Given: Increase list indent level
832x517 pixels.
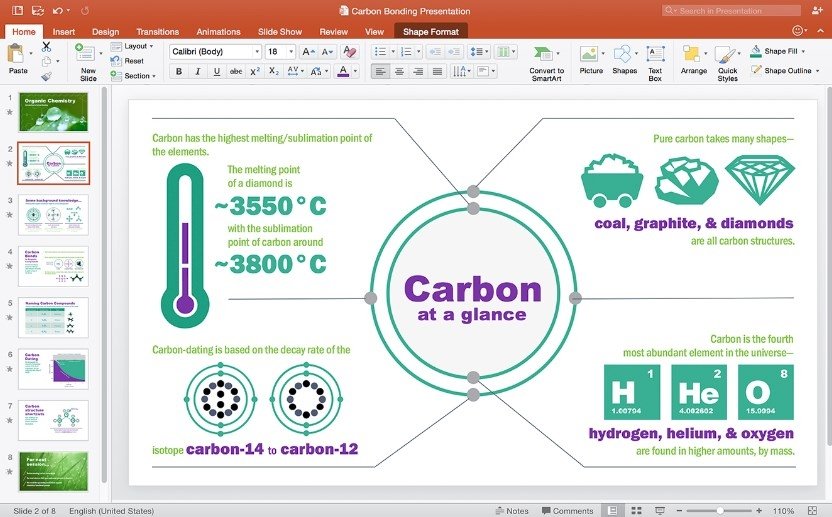Looking at the screenshot, I should [454, 51].
